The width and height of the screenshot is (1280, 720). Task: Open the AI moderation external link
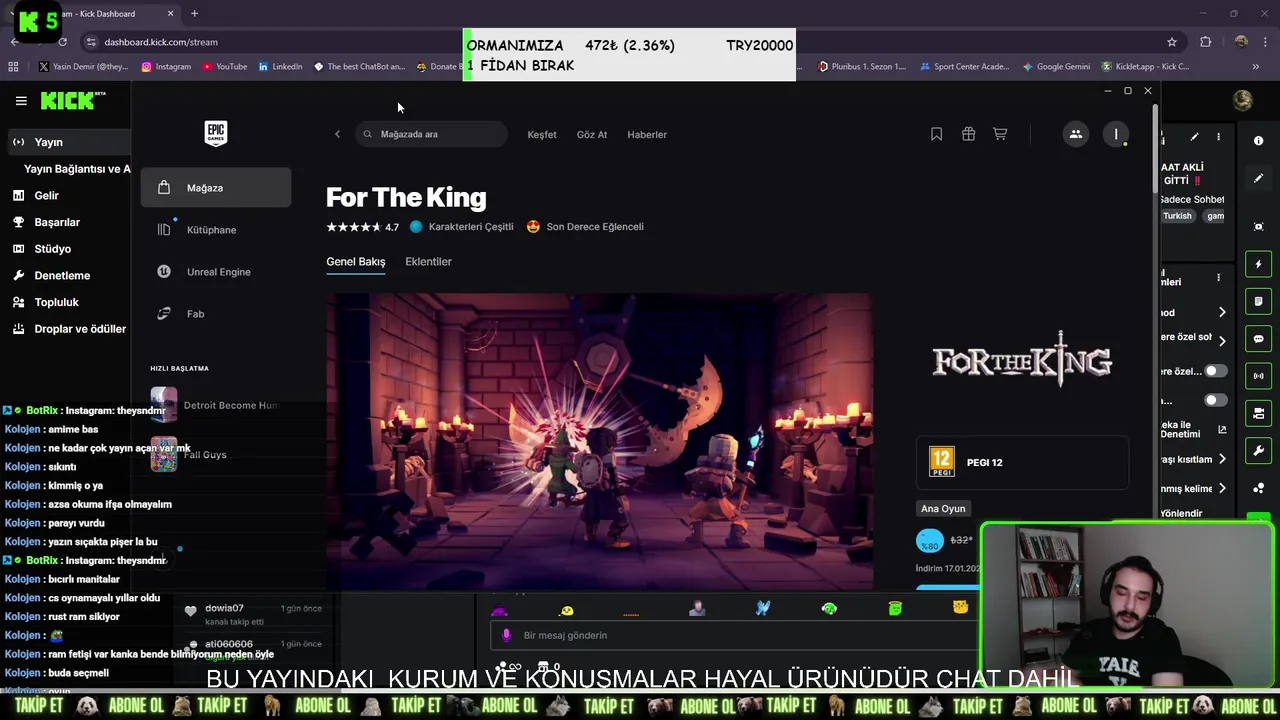[x=1222, y=430]
